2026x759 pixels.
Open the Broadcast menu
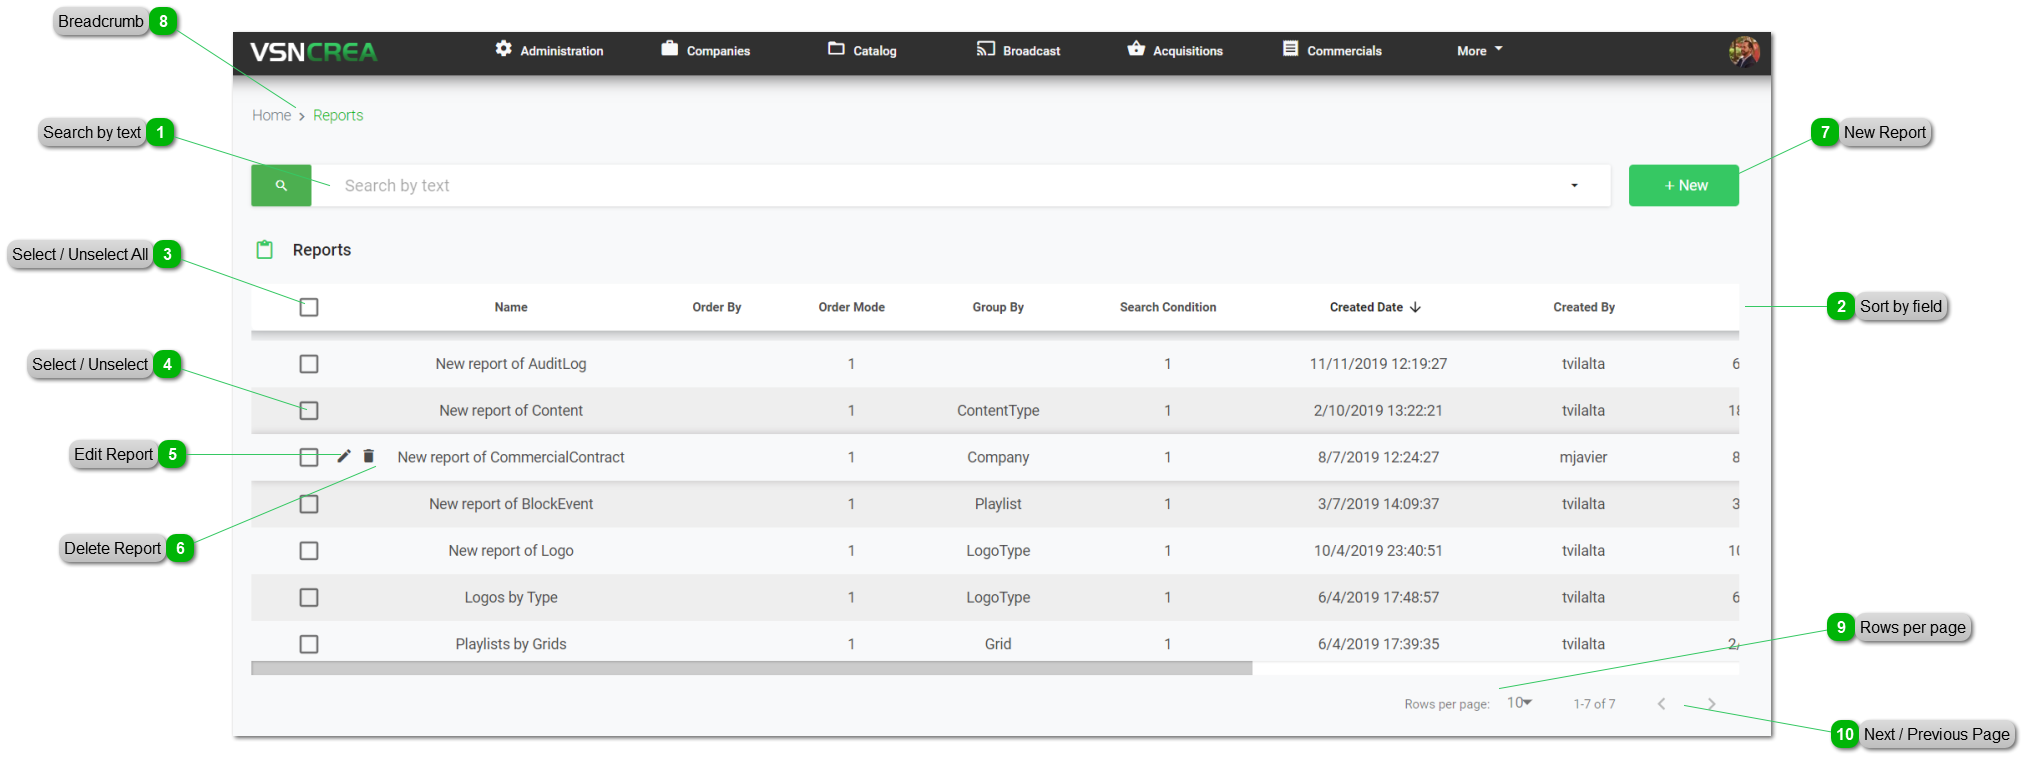coord(1018,51)
